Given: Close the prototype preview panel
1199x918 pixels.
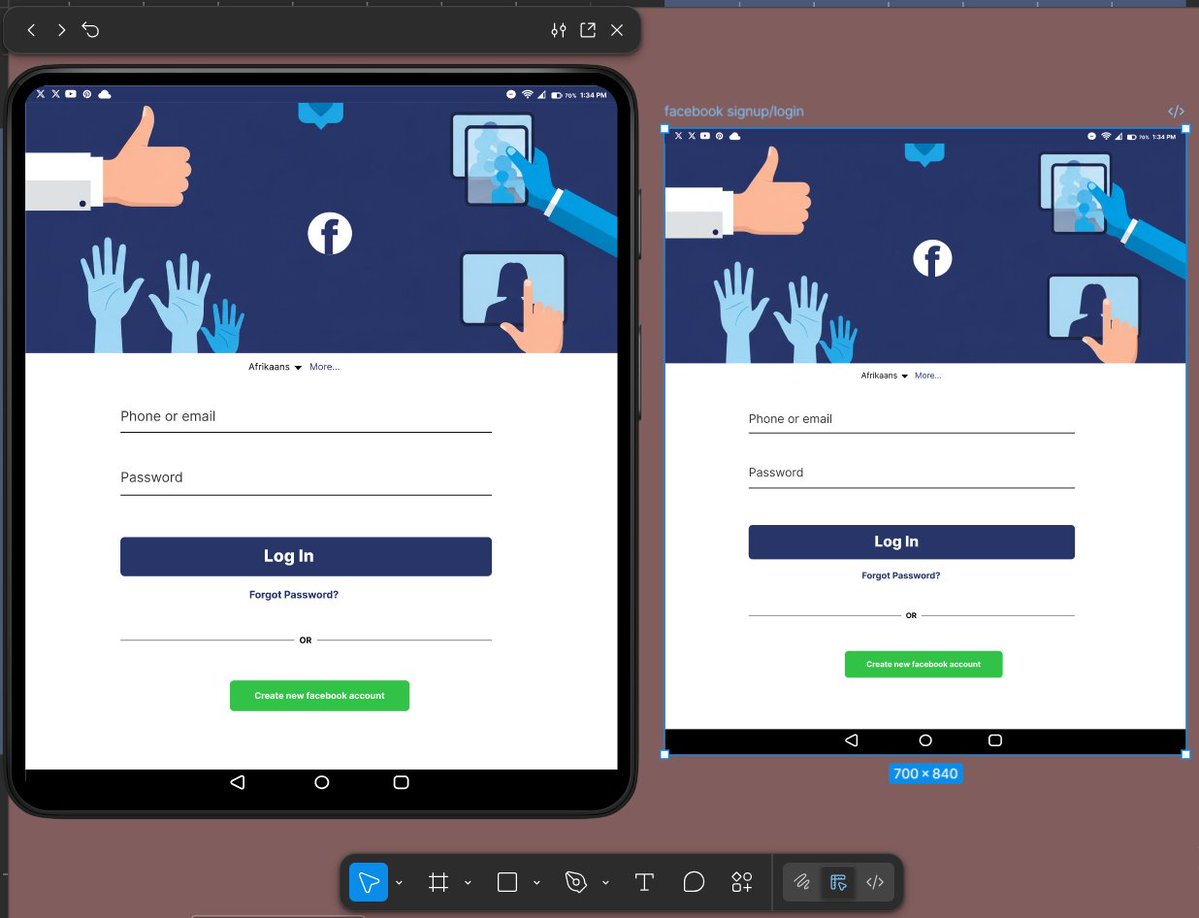Looking at the screenshot, I should (x=617, y=30).
